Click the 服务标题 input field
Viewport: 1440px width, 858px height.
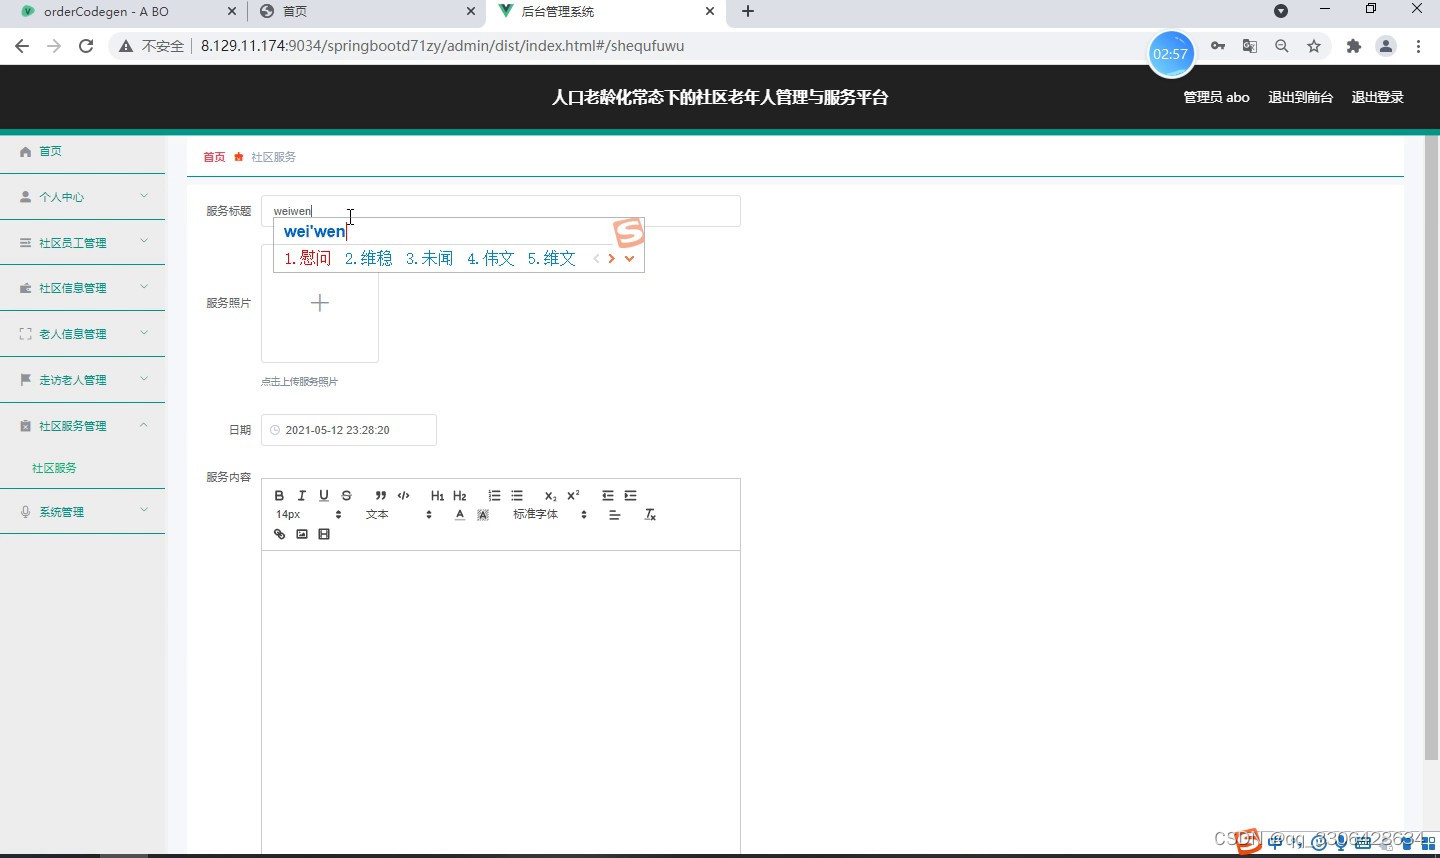click(x=501, y=211)
